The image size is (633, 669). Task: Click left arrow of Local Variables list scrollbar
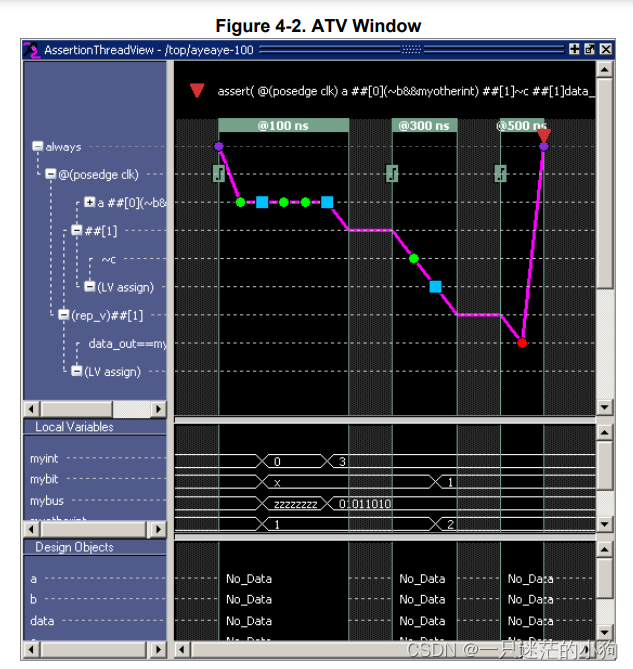point(31,529)
